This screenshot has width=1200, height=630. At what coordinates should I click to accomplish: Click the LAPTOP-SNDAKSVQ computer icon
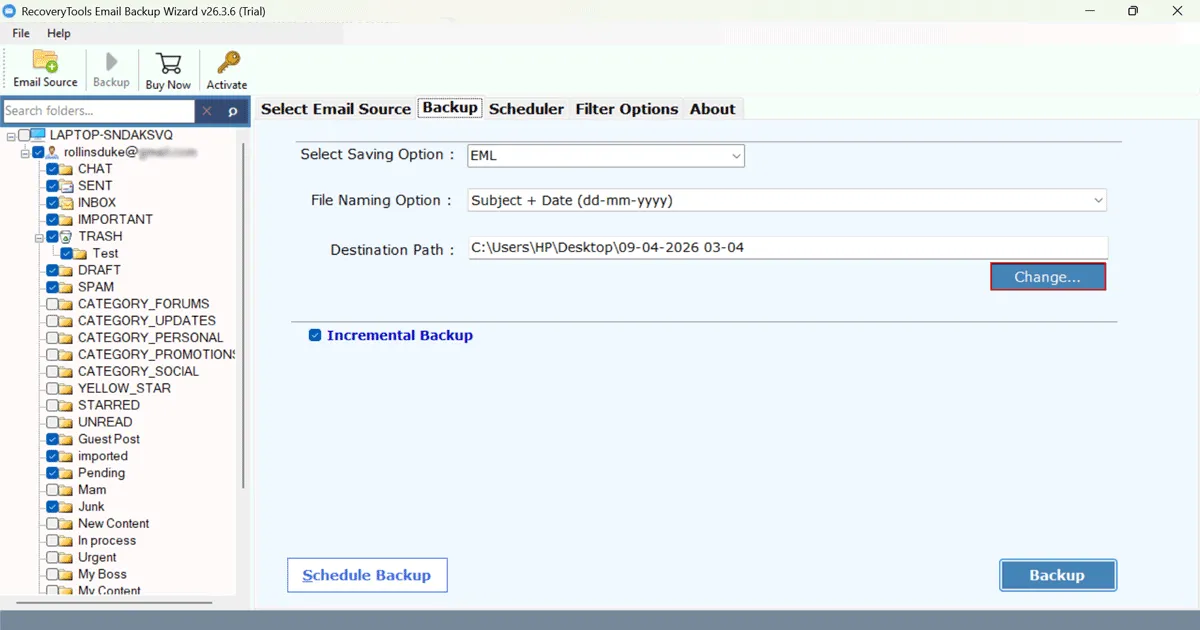click(x=38, y=135)
